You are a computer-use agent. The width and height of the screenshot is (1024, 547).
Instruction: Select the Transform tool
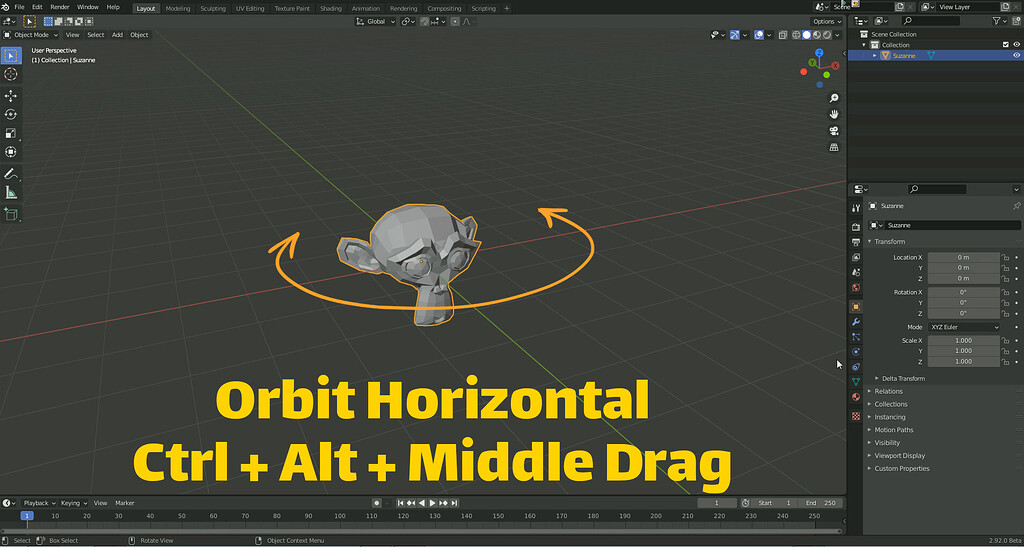point(10,152)
